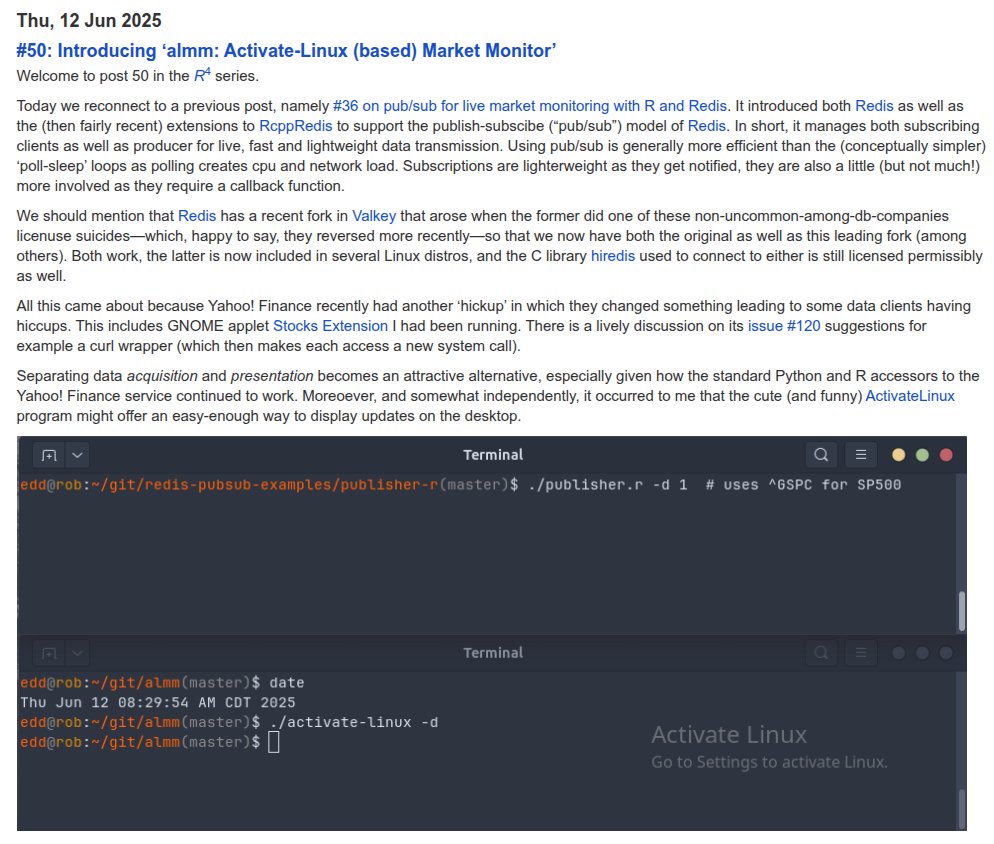The height and width of the screenshot is (844, 994).
Task: Click the search icon in top Terminal
Action: [821, 455]
